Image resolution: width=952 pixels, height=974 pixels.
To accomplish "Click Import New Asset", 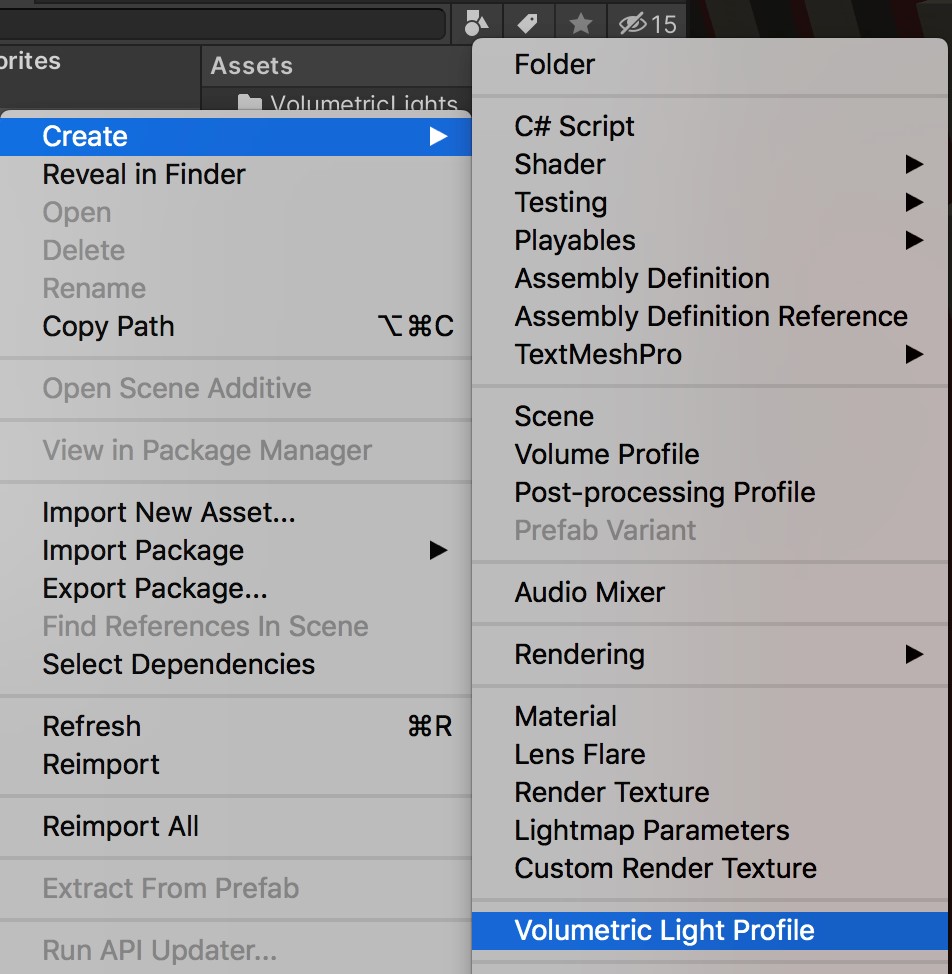I will (x=168, y=512).
